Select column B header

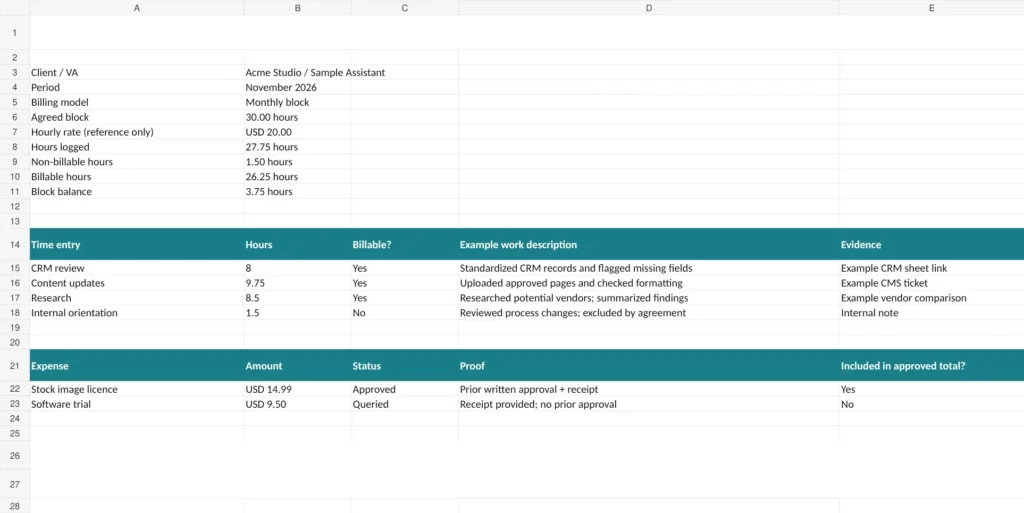coord(298,8)
